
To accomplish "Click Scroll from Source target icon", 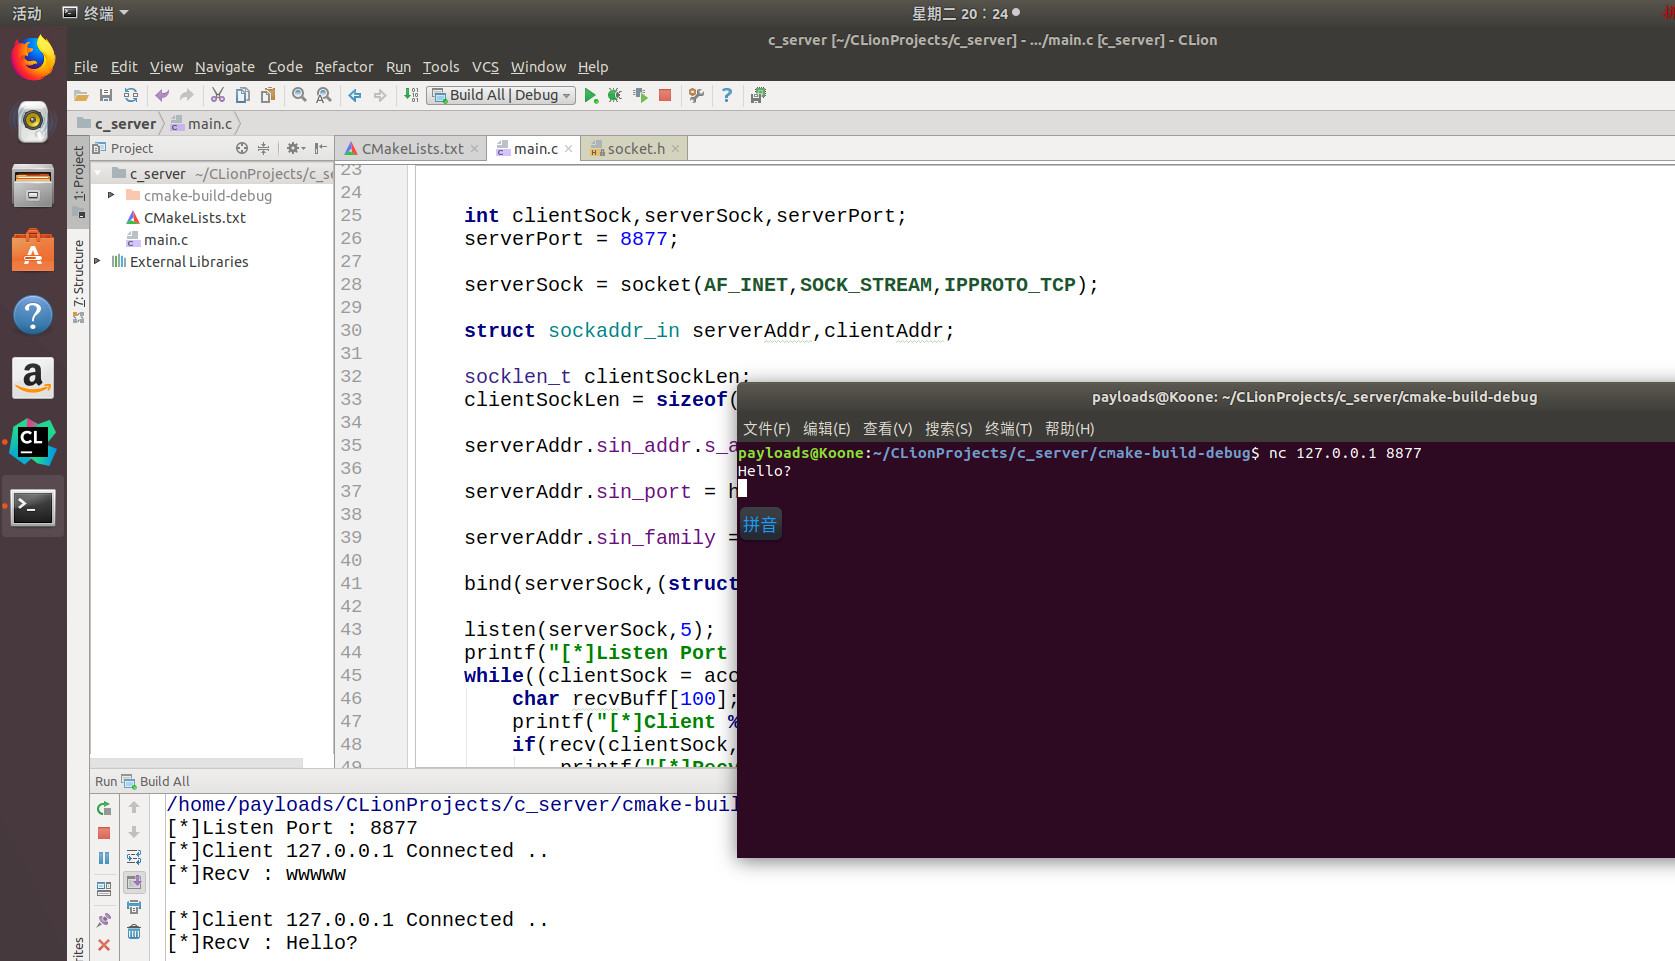I will click(x=242, y=148).
